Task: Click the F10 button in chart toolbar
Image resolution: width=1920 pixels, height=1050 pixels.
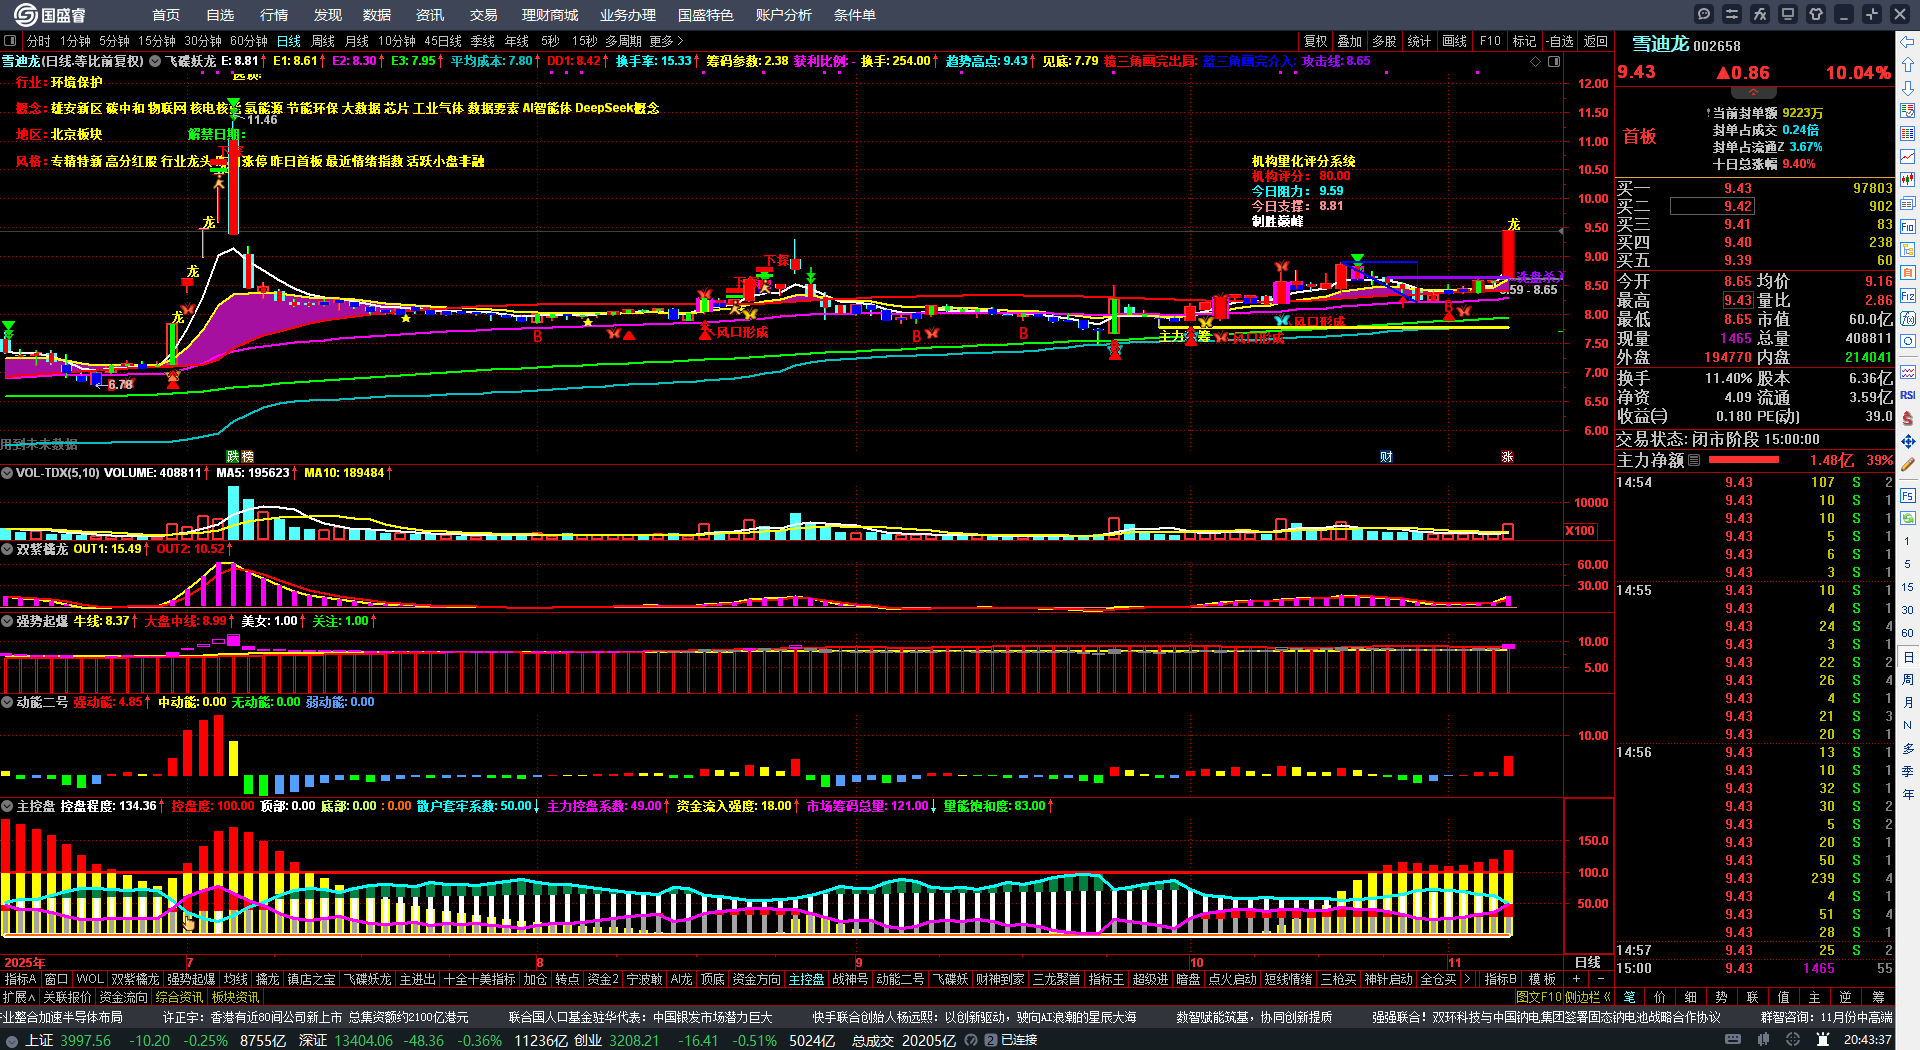Action: click(1490, 41)
